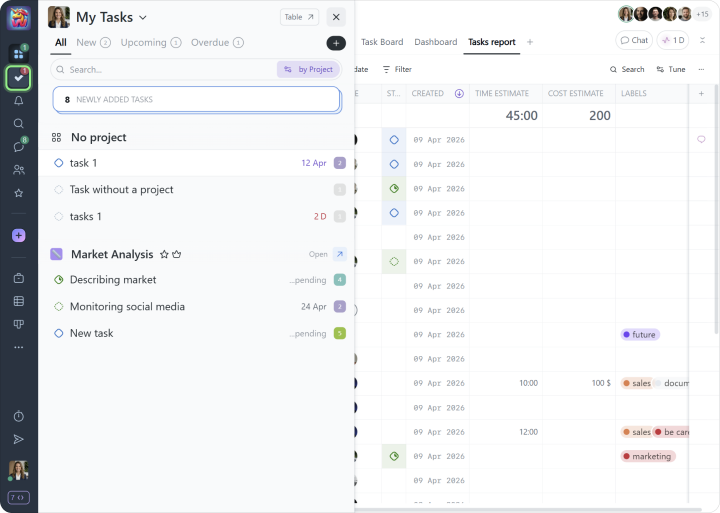Switch to the Dashboard tab

click(435, 42)
